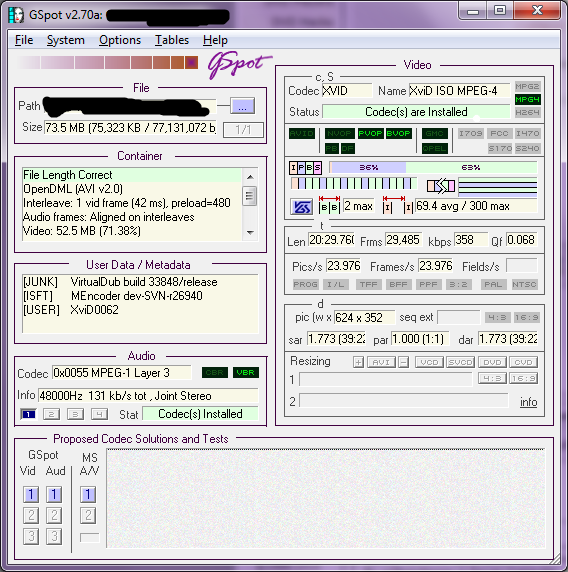Click the AVID codec flag indicator
The width and height of the screenshot is (568, 572).
pos(302,134)
